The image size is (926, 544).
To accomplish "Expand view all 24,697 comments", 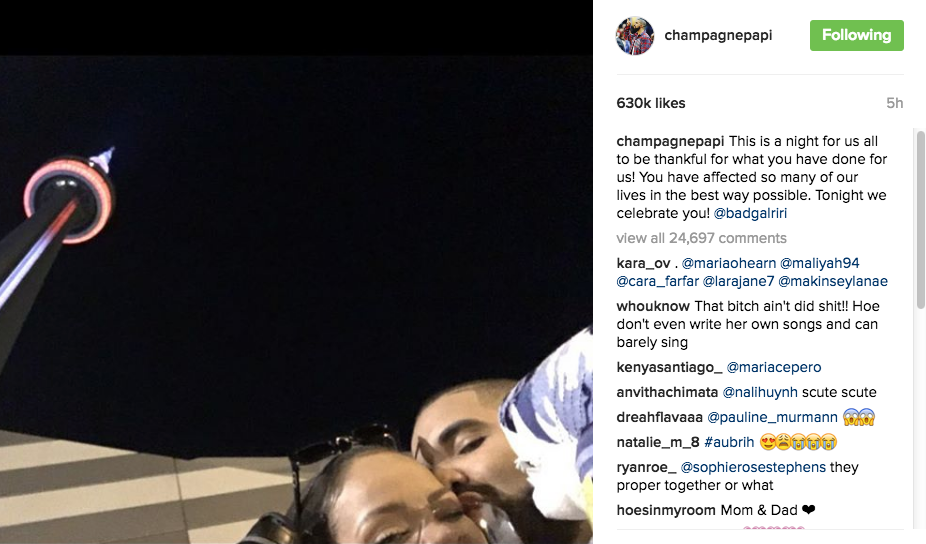I will 702,238.
